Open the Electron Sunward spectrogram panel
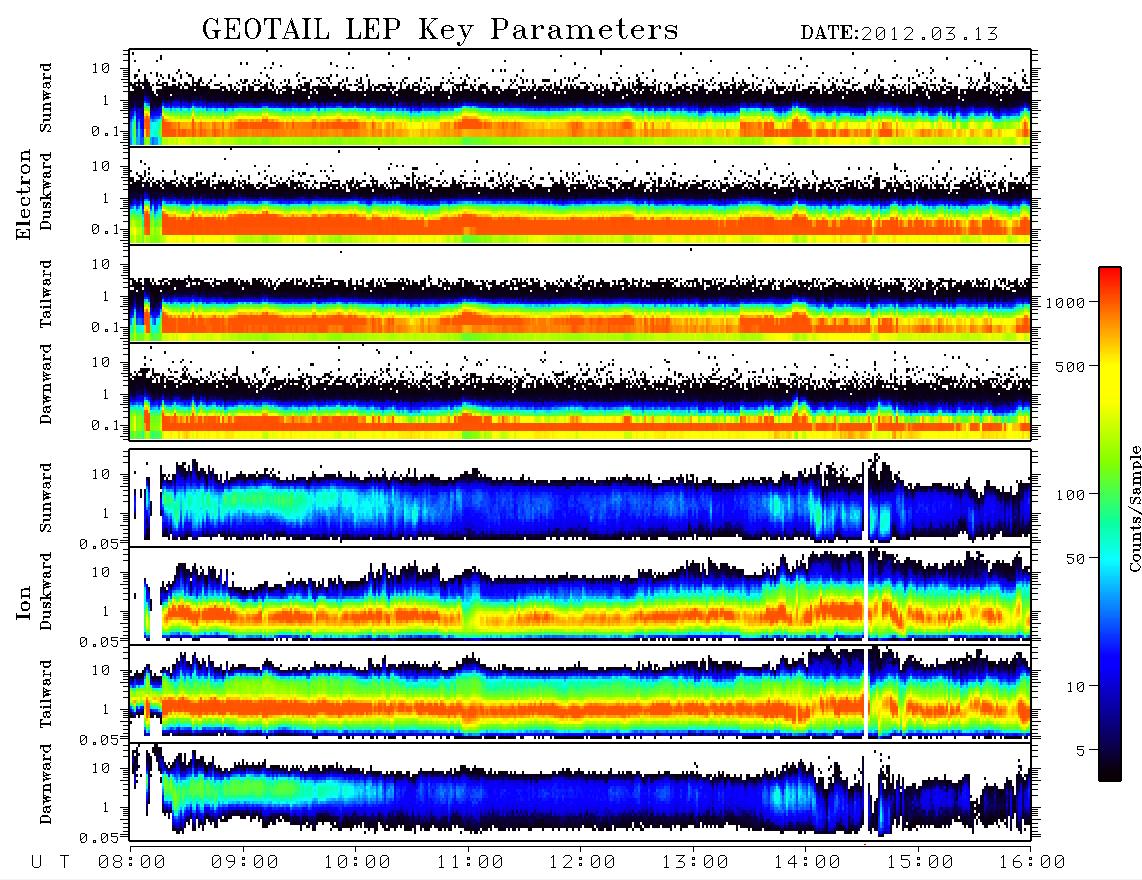This screenshot has width=1142, height=880. click(x=580, y=98)
